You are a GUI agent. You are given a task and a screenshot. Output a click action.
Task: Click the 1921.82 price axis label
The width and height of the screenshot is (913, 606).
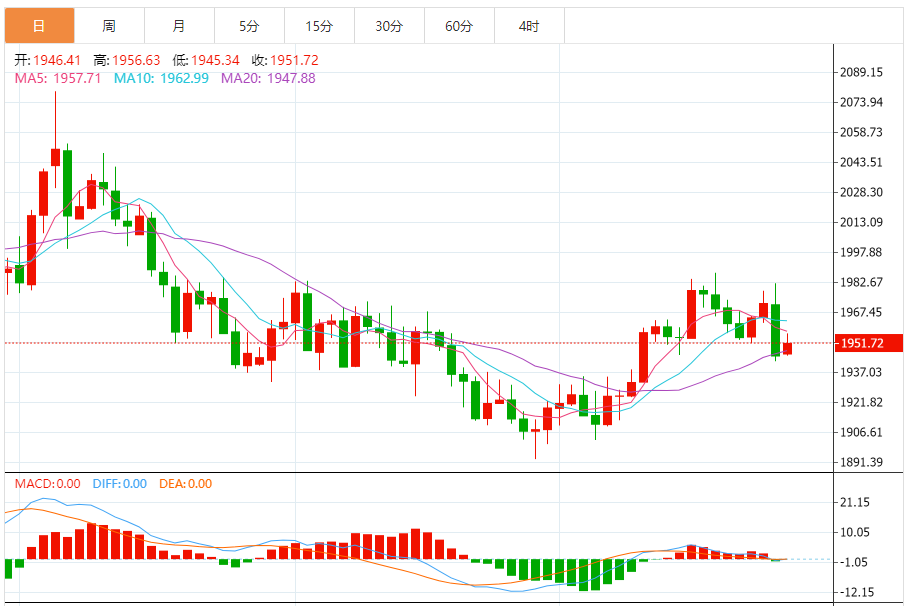pyautogui.click(x=861, y=402)
